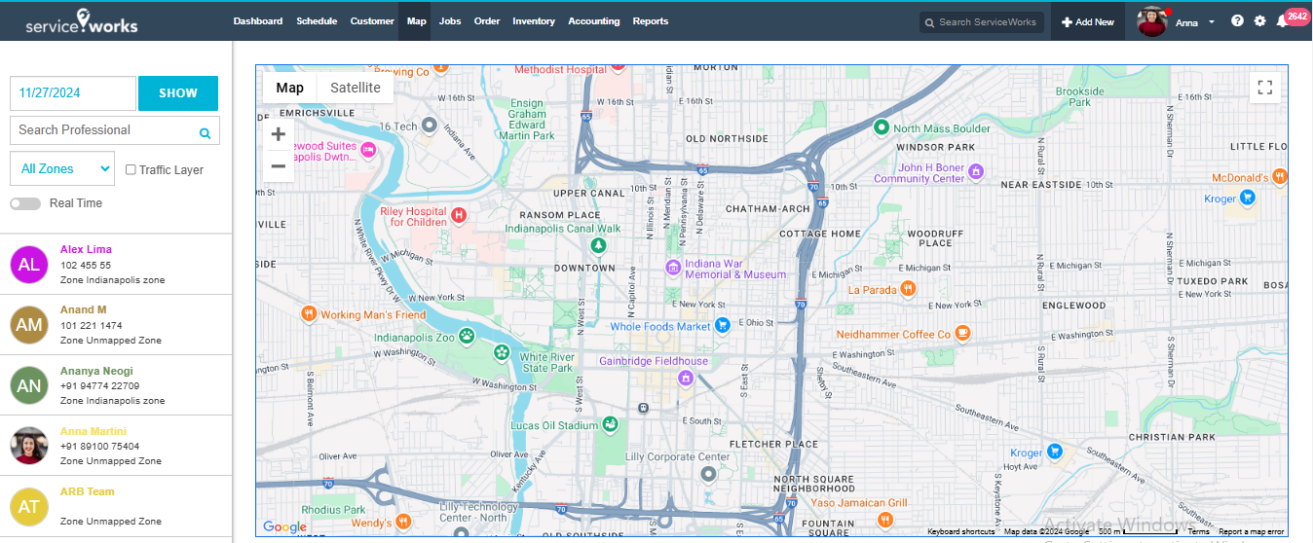Click the date field showing 11/27/2024
1313x543 pixels.
(x=73, y=93)
